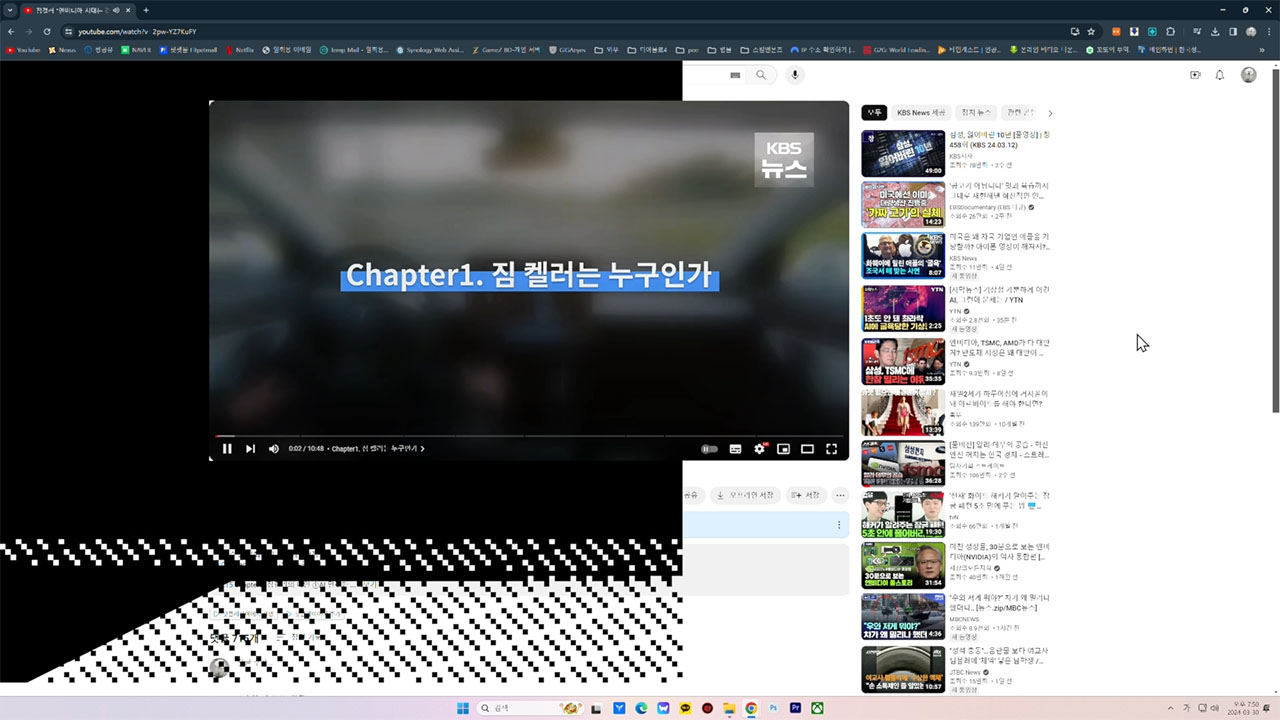Toggle the autoplay switch in player
Image resolution: width=1280 pixels, height=720 pixels.
(x=709, y=449)
